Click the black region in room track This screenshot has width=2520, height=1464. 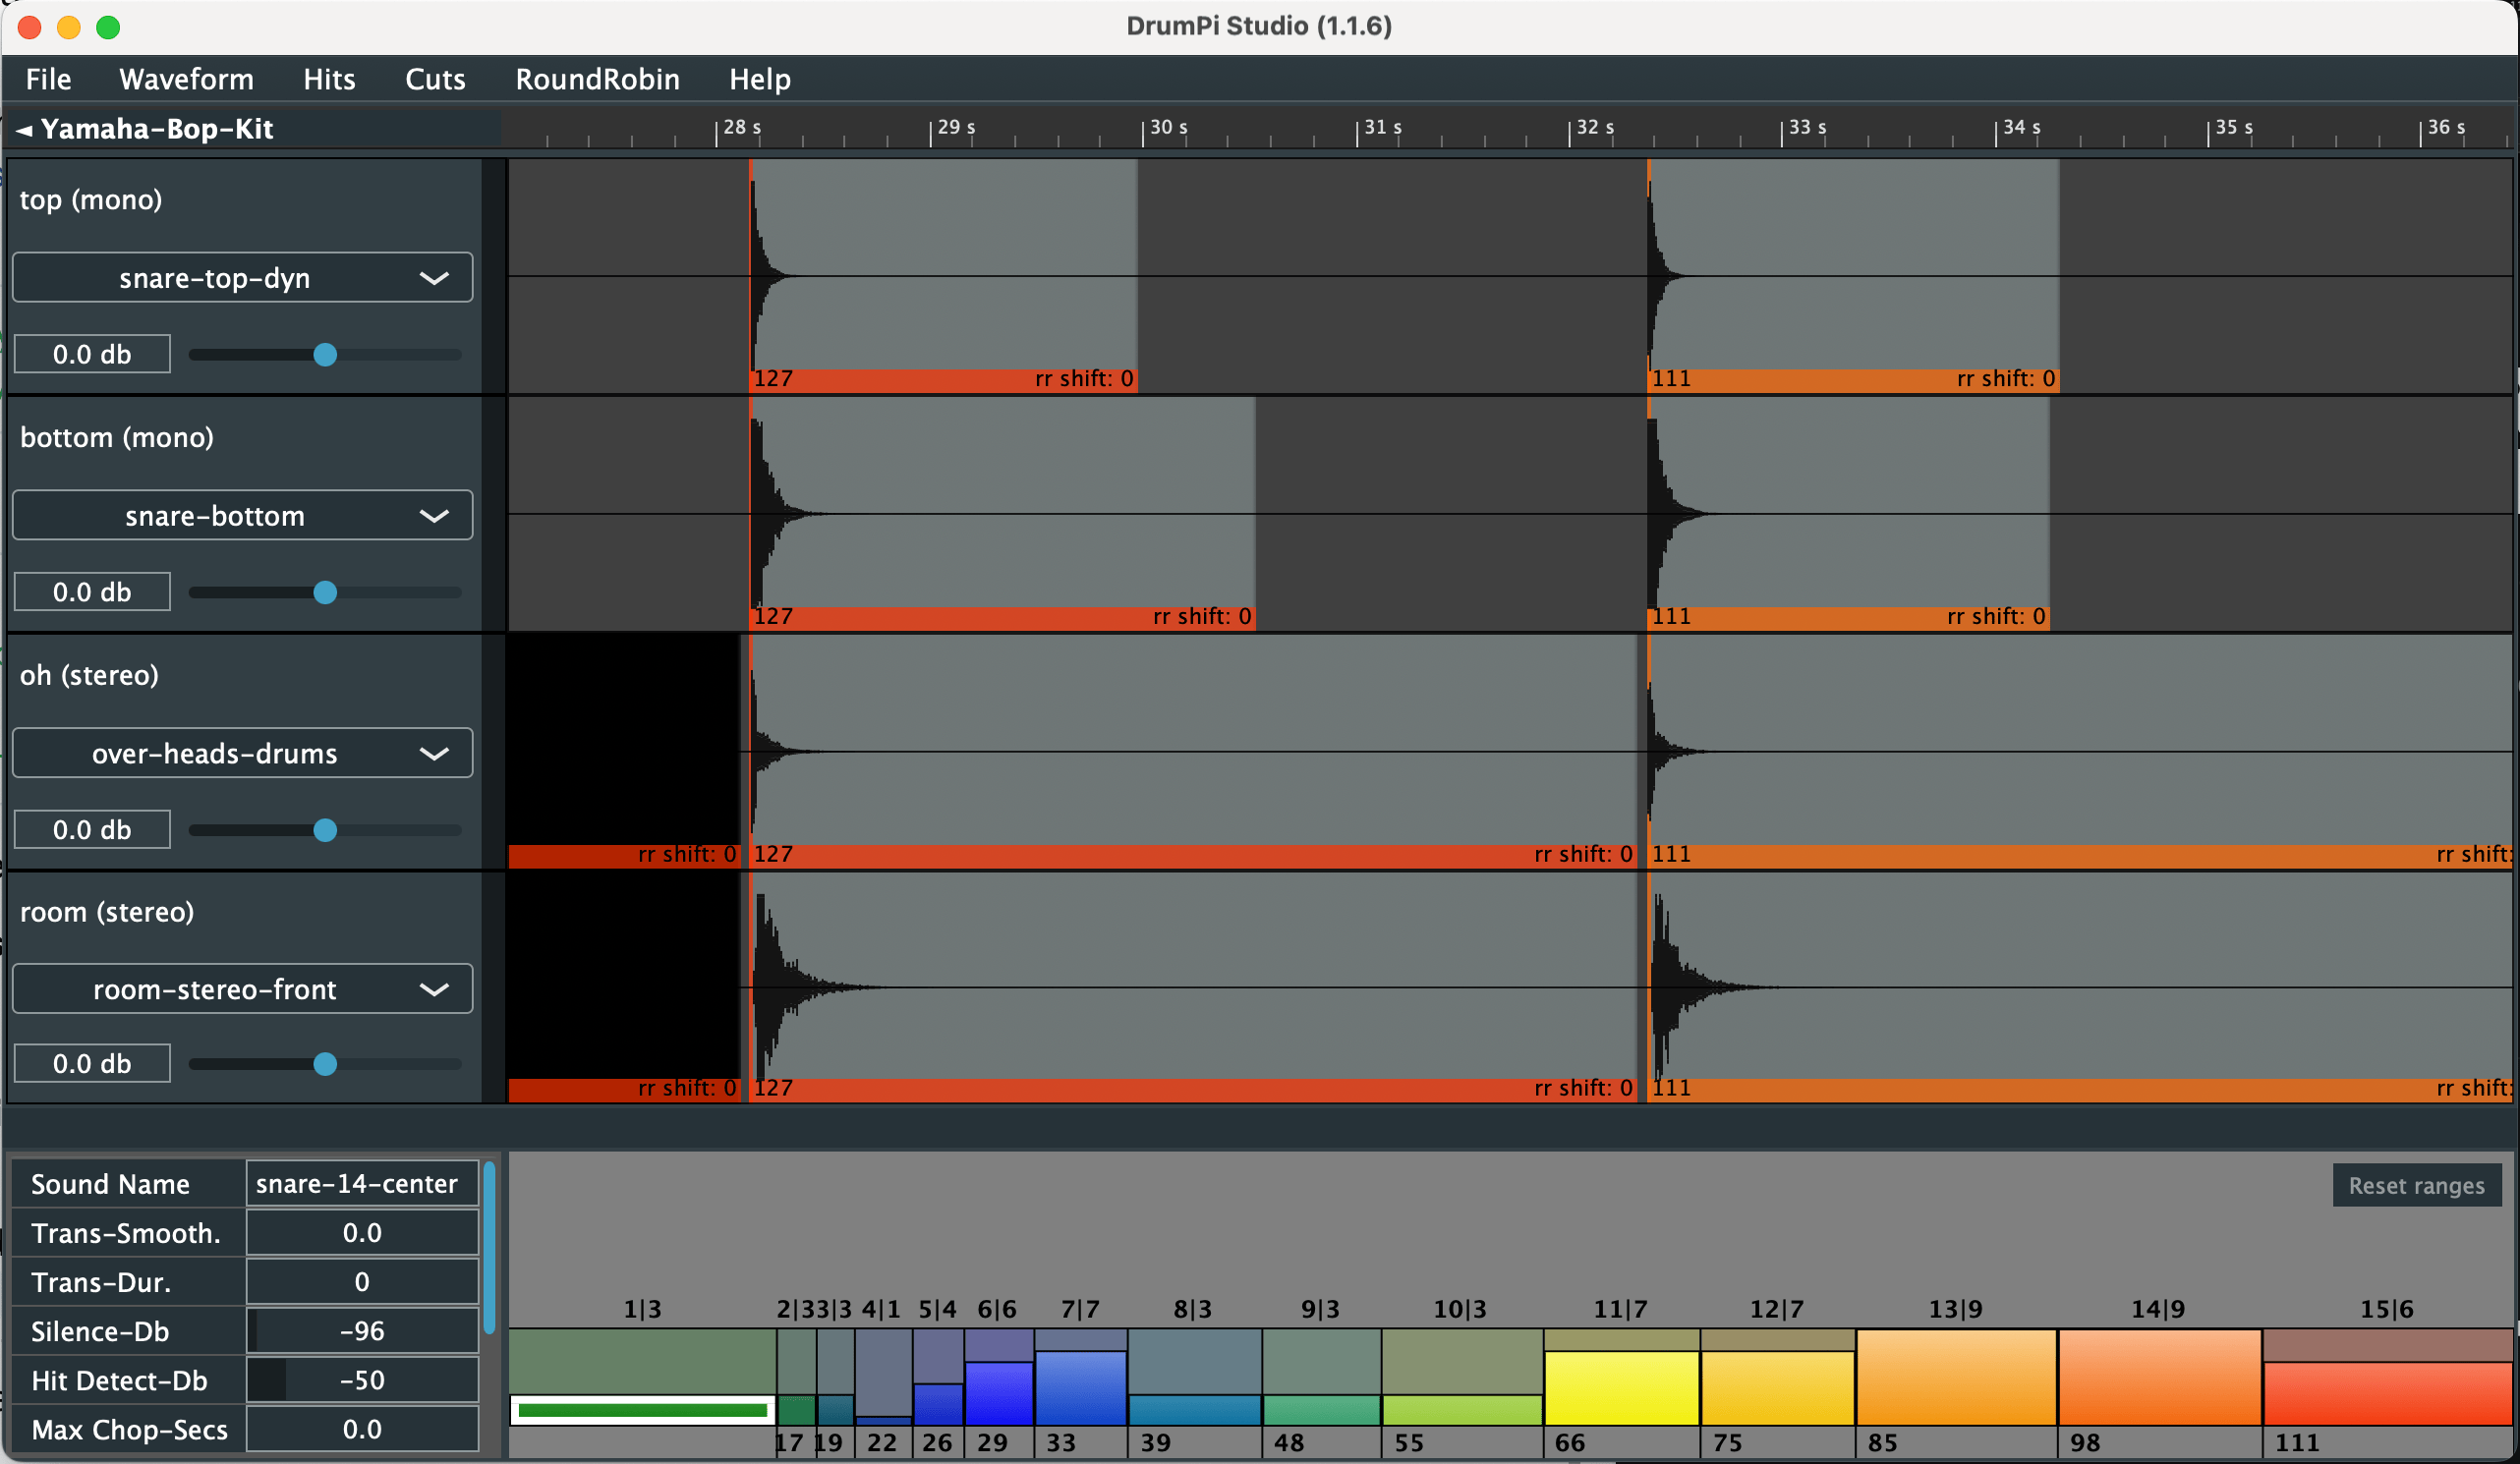624,976
